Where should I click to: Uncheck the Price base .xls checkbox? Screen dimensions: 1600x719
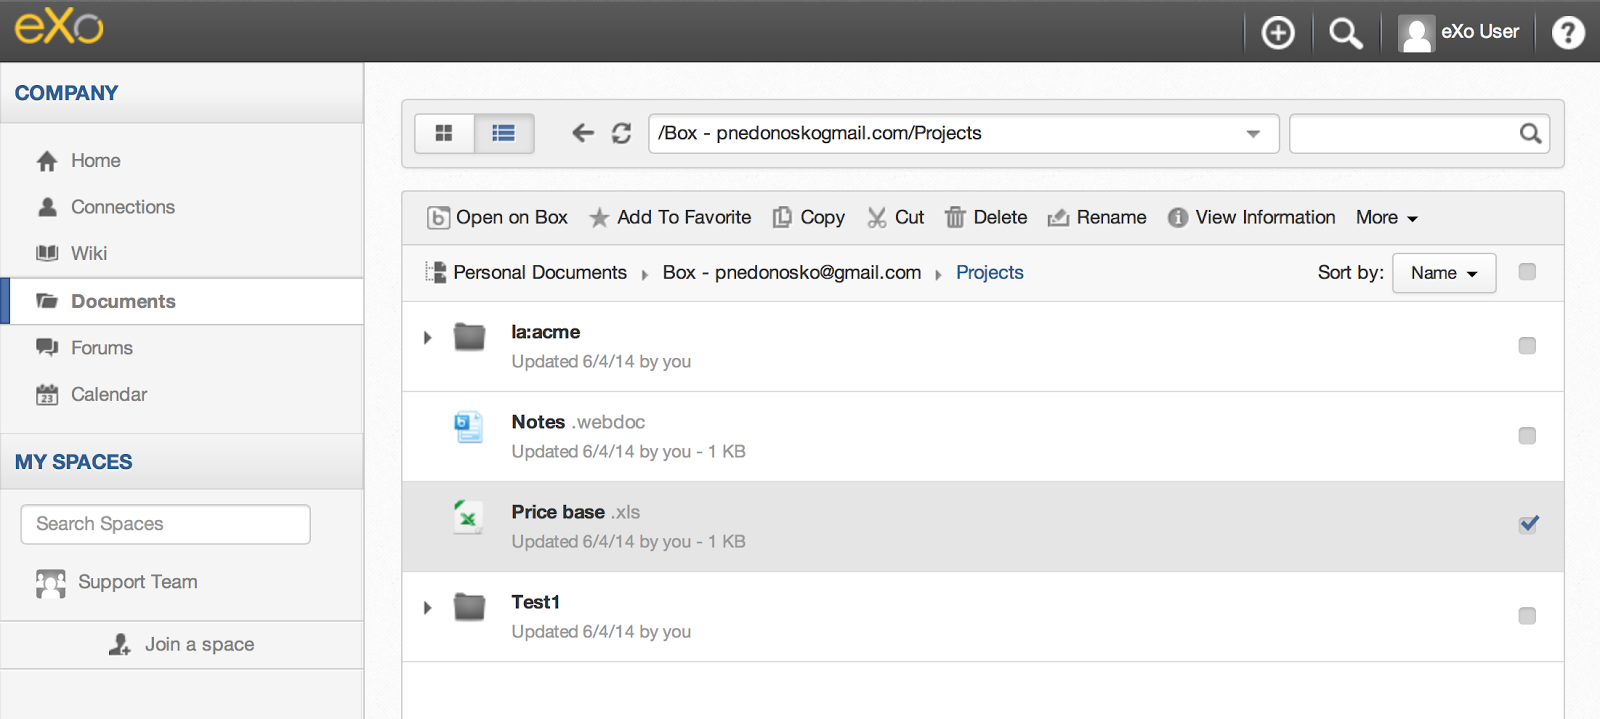coord(1528,524)
